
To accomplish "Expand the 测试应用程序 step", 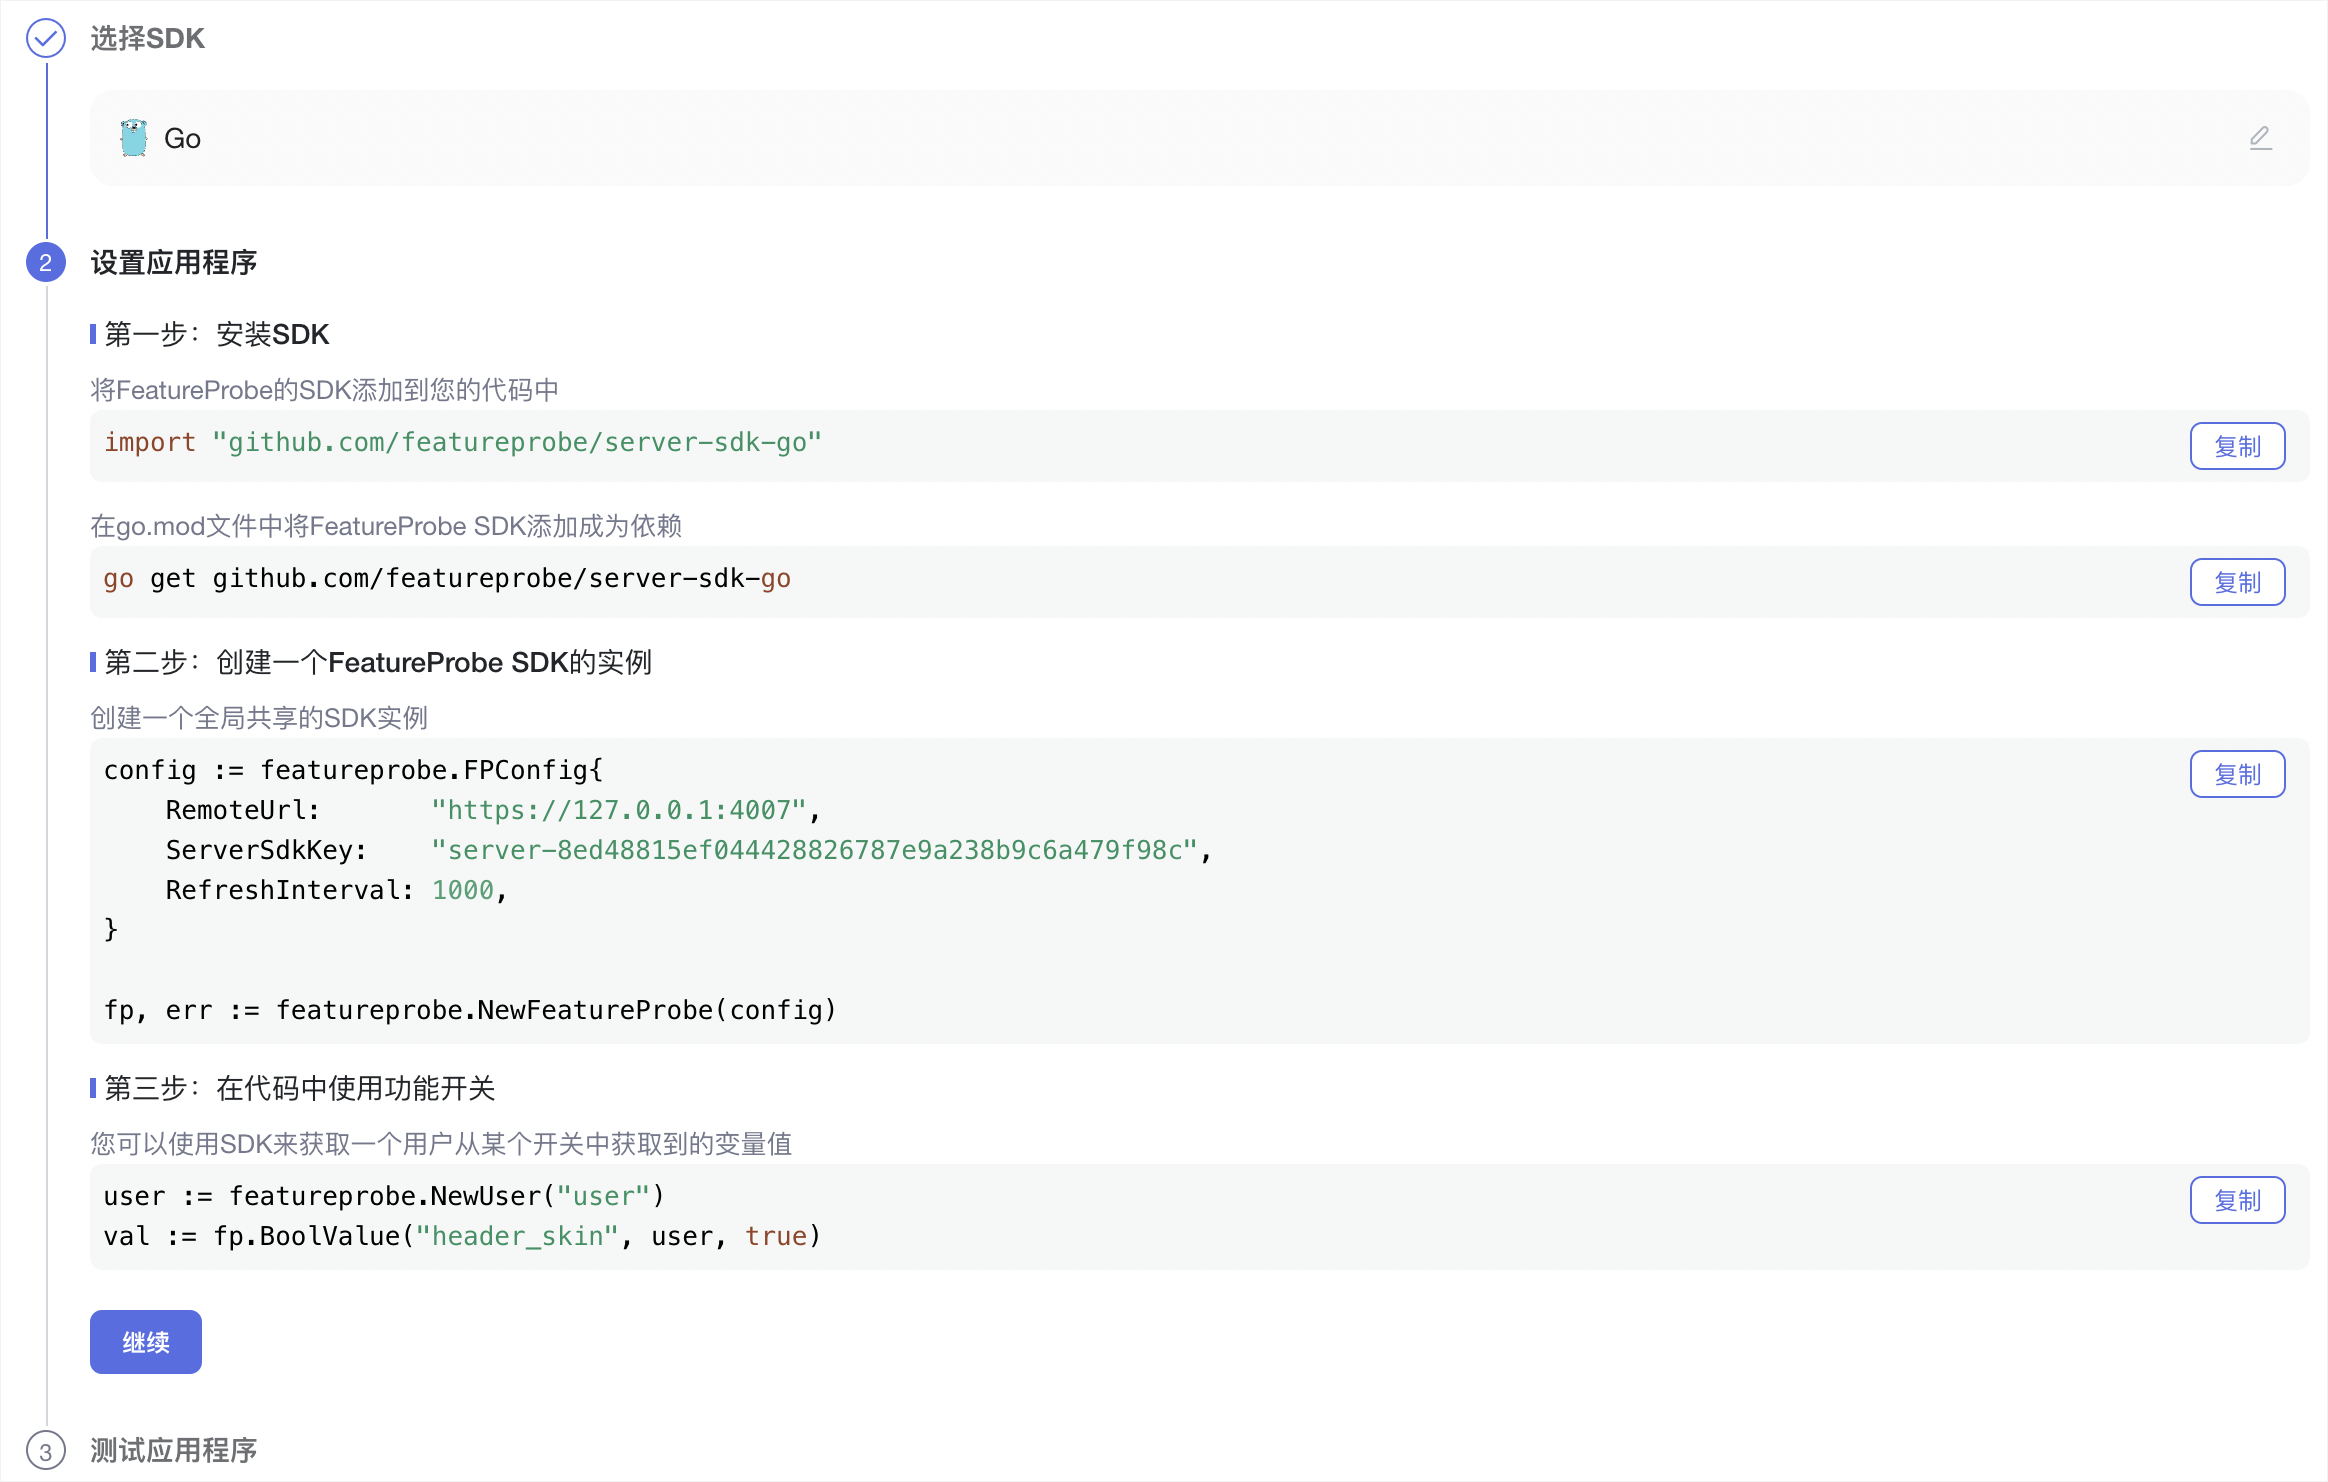I will [174, 1451].
